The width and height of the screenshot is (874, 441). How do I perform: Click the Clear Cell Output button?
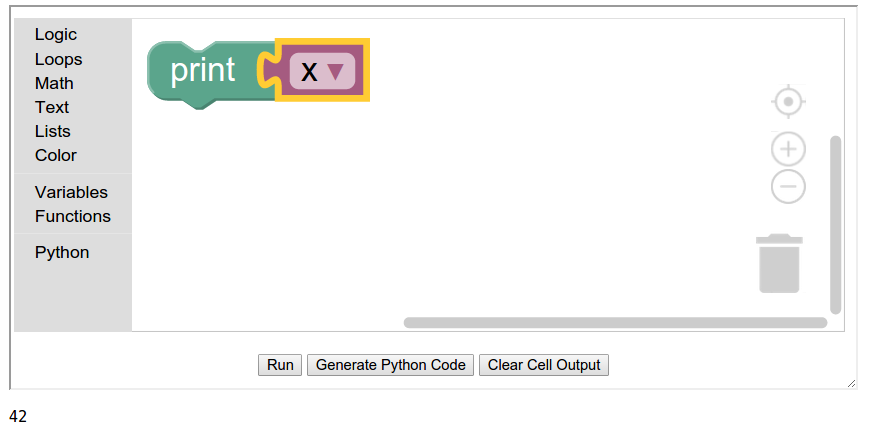[x=544, y=365]
